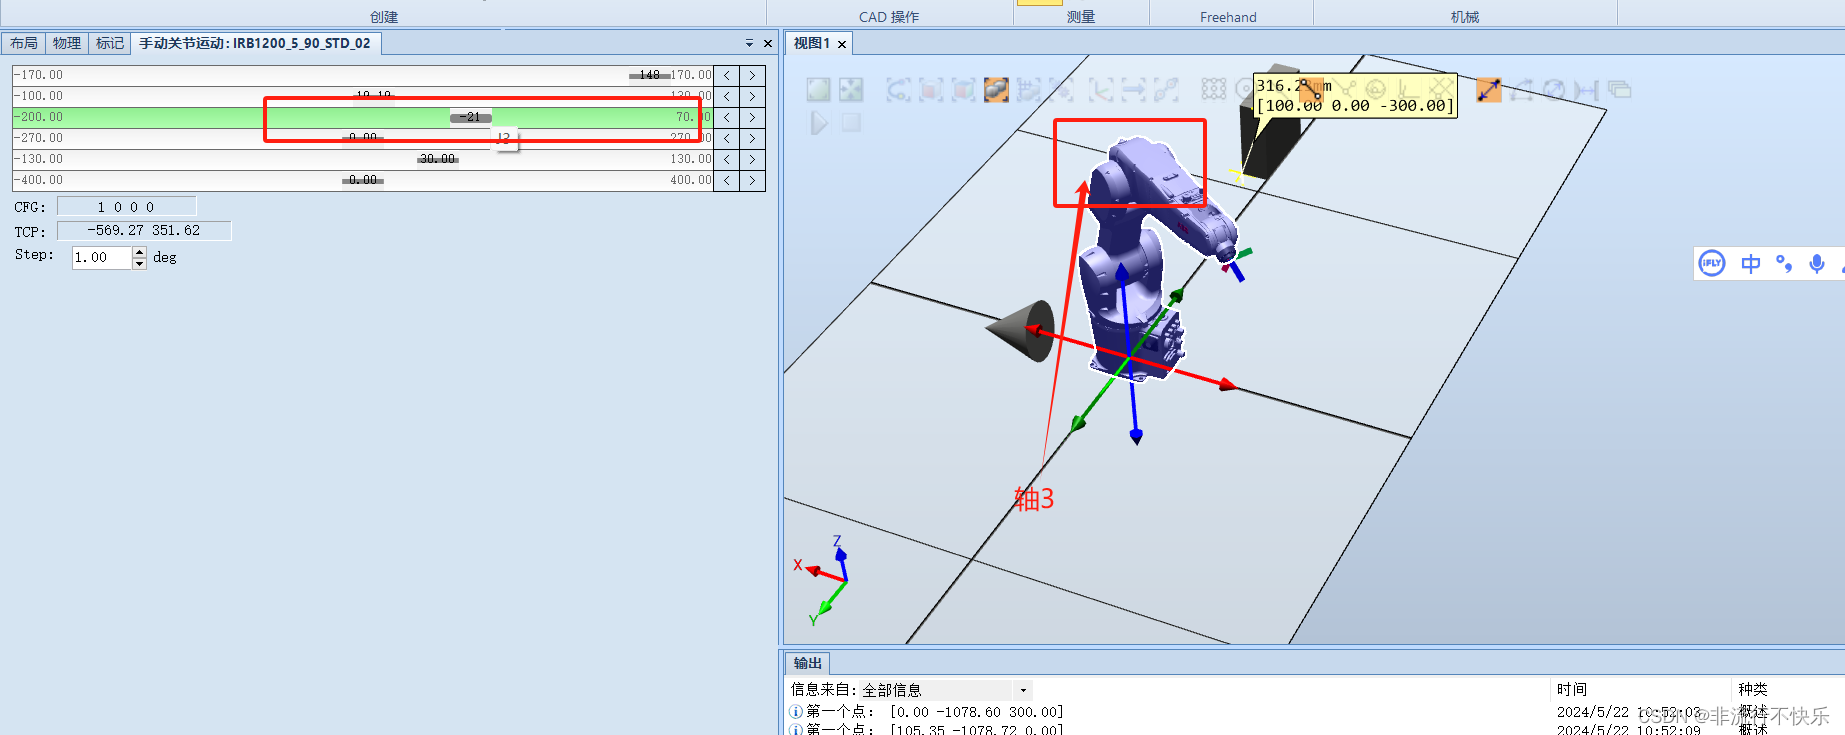Click the View Center icon
The image size is (1845, 735).
851,89
